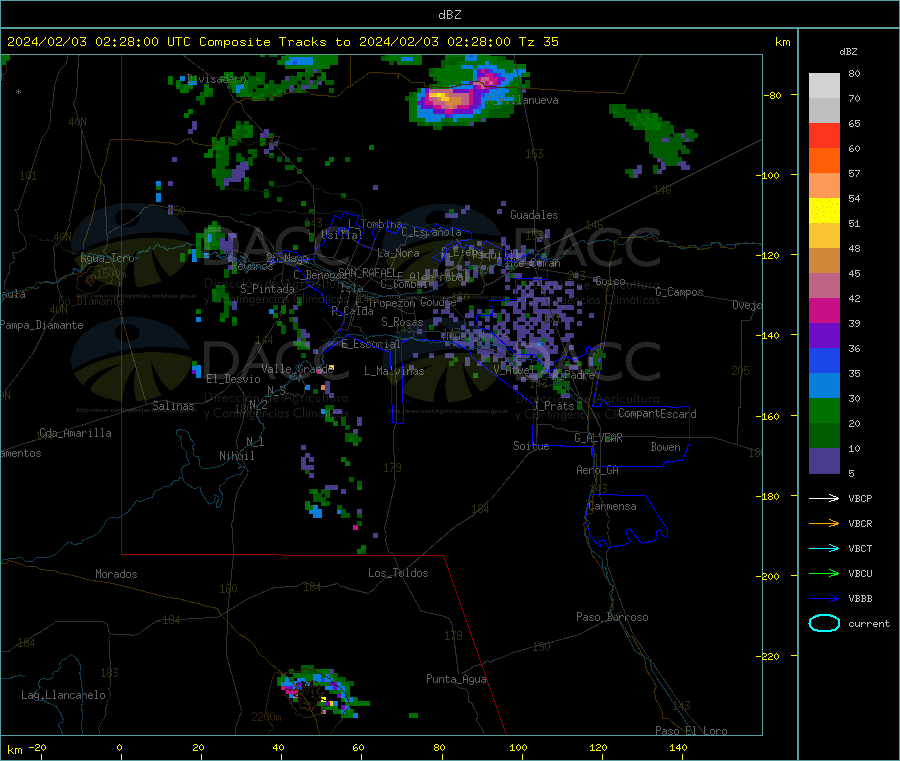The width and height of the screenshot is (900, 761).
Task: Select the yellow 51 dBZ color swatch
Action: (824, 211)
